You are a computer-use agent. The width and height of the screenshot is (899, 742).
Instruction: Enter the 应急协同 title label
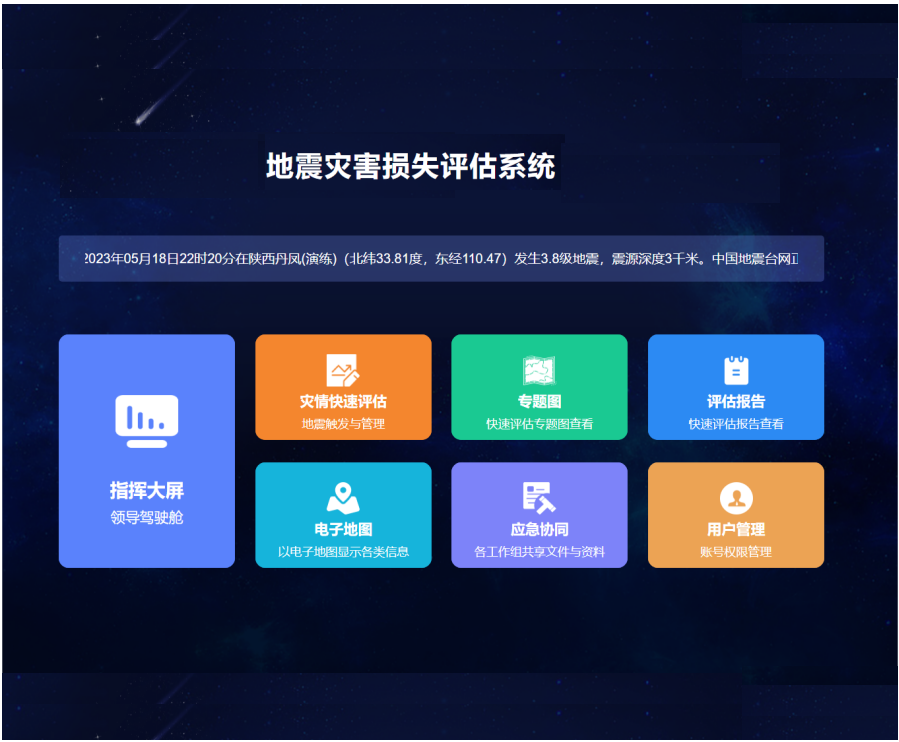(539, 529)
